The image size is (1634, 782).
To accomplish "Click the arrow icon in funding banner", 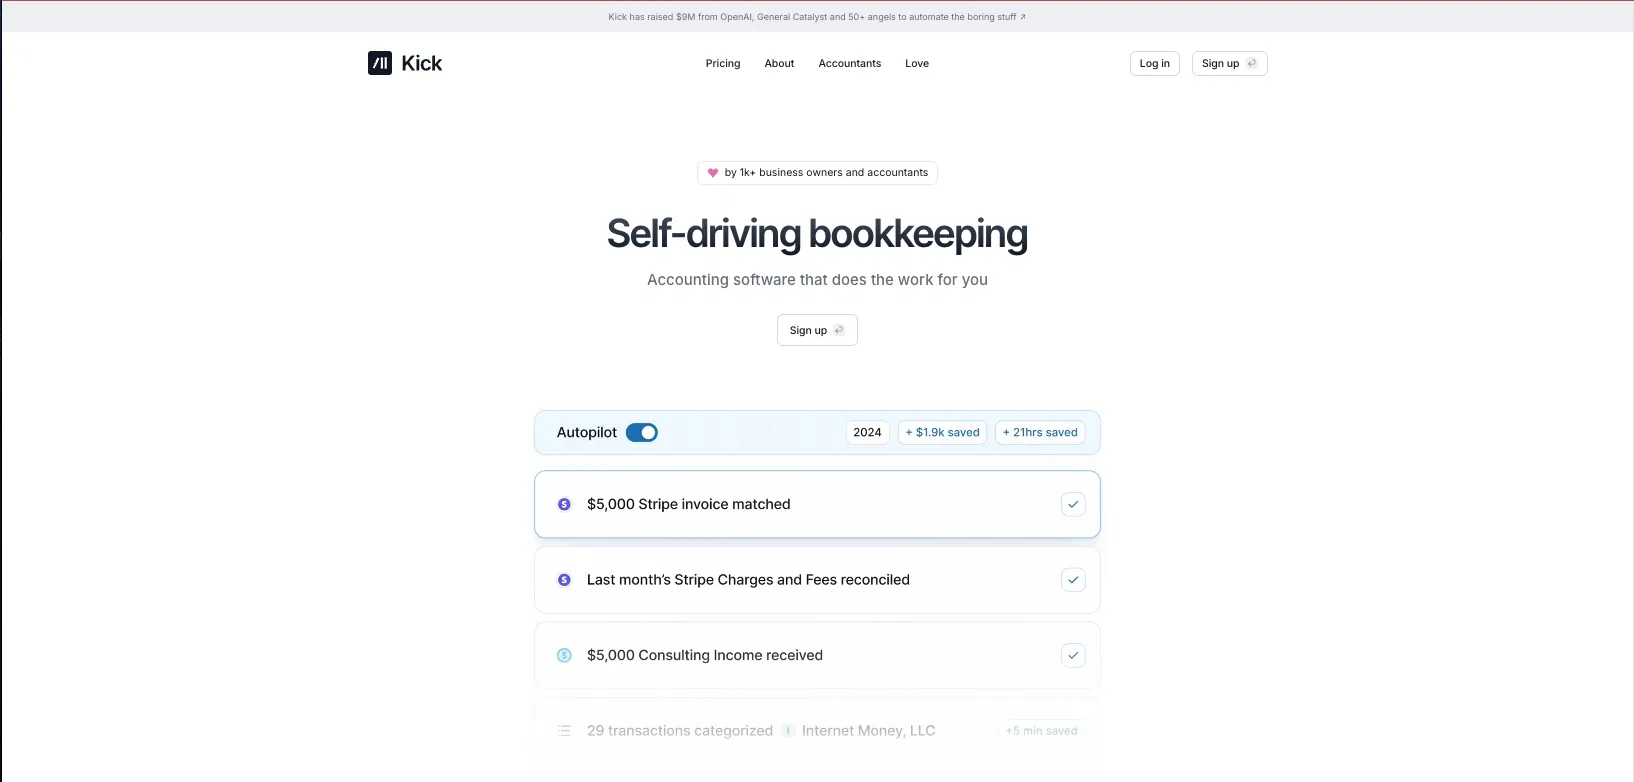I will [x=1022, y=17].
